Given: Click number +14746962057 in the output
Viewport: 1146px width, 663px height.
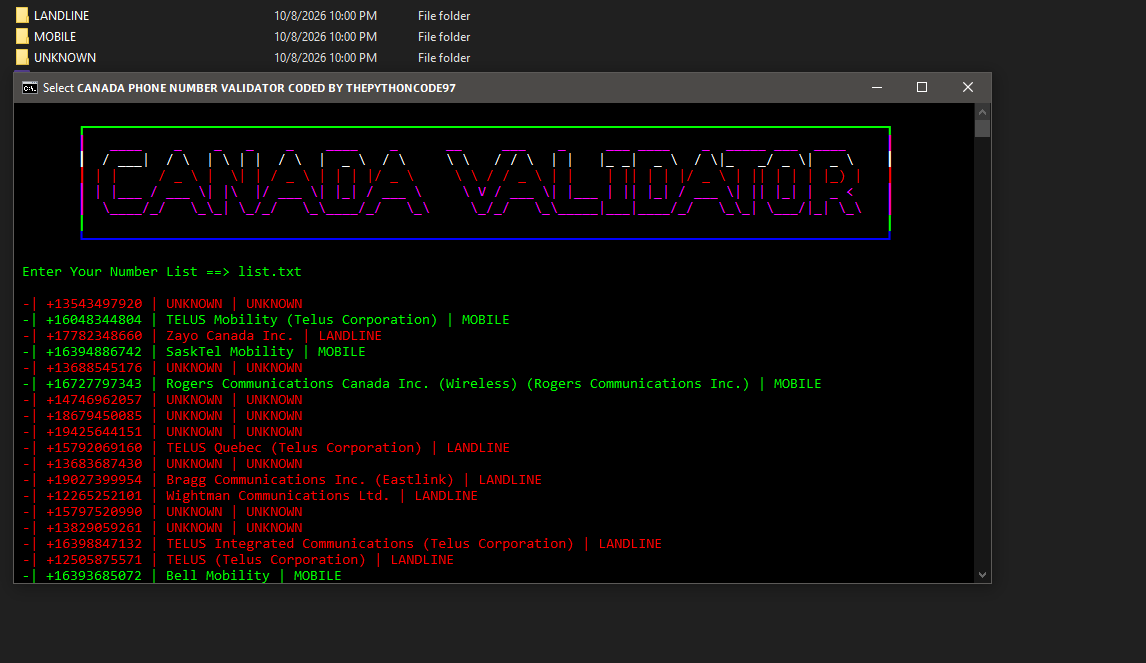Looking at the screenshot, I should tap(94, 400).
